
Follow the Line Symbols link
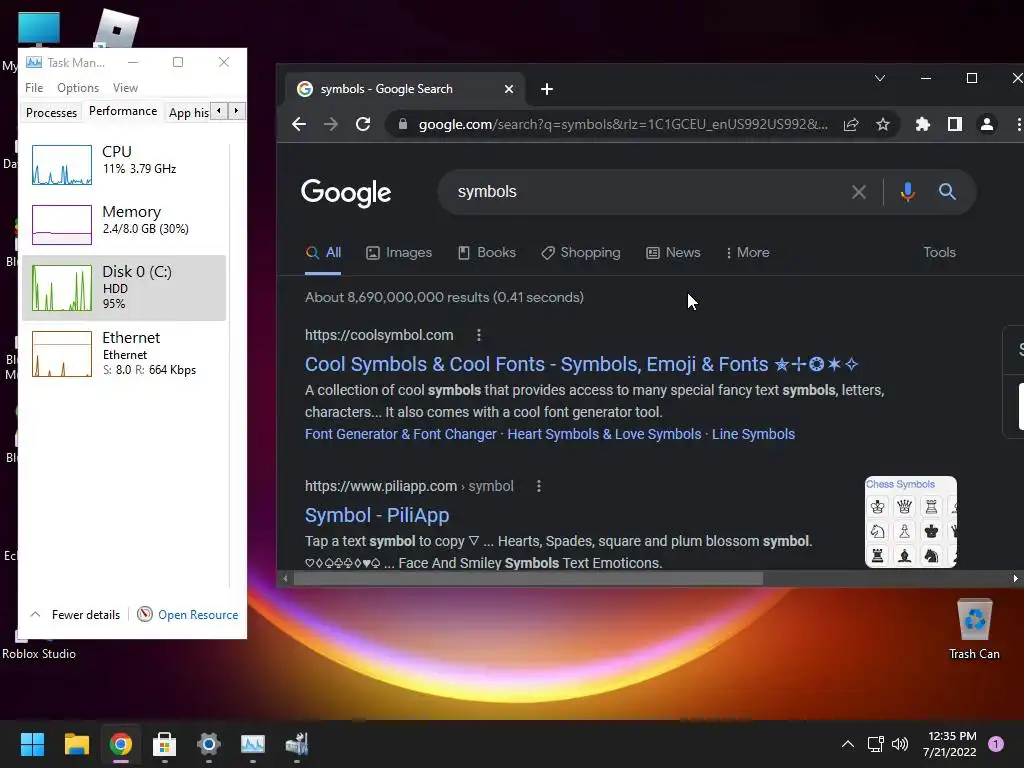pyautogui.click(x=753, y=434)
